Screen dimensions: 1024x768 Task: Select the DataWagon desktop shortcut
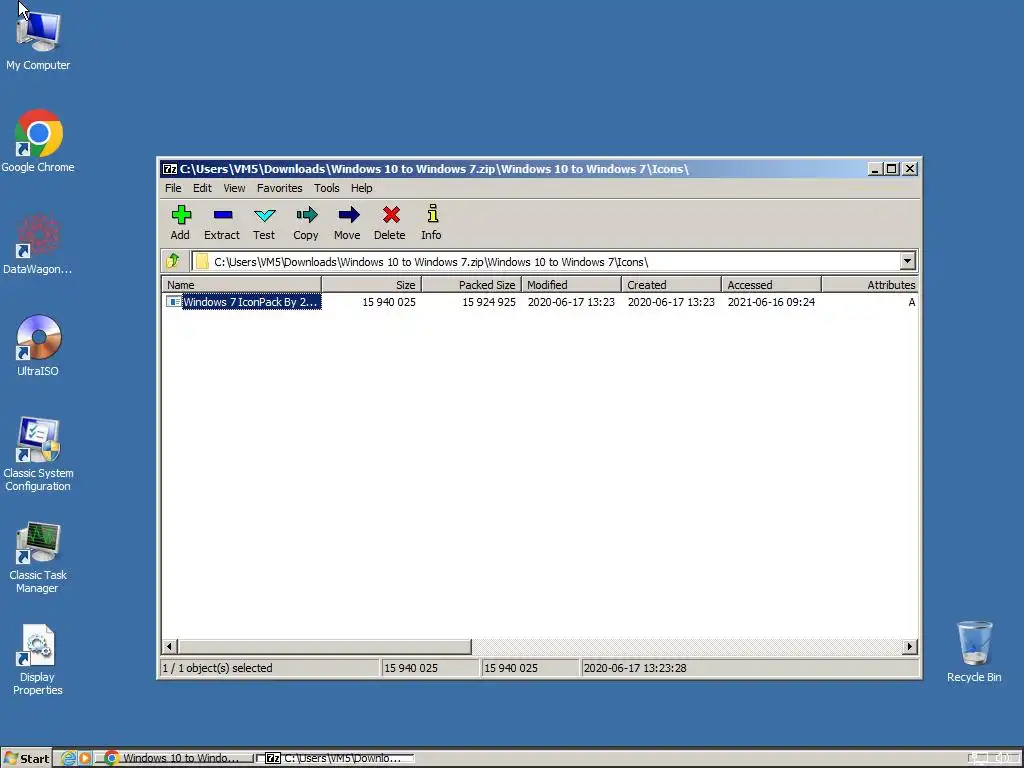(x=38, y=244)
